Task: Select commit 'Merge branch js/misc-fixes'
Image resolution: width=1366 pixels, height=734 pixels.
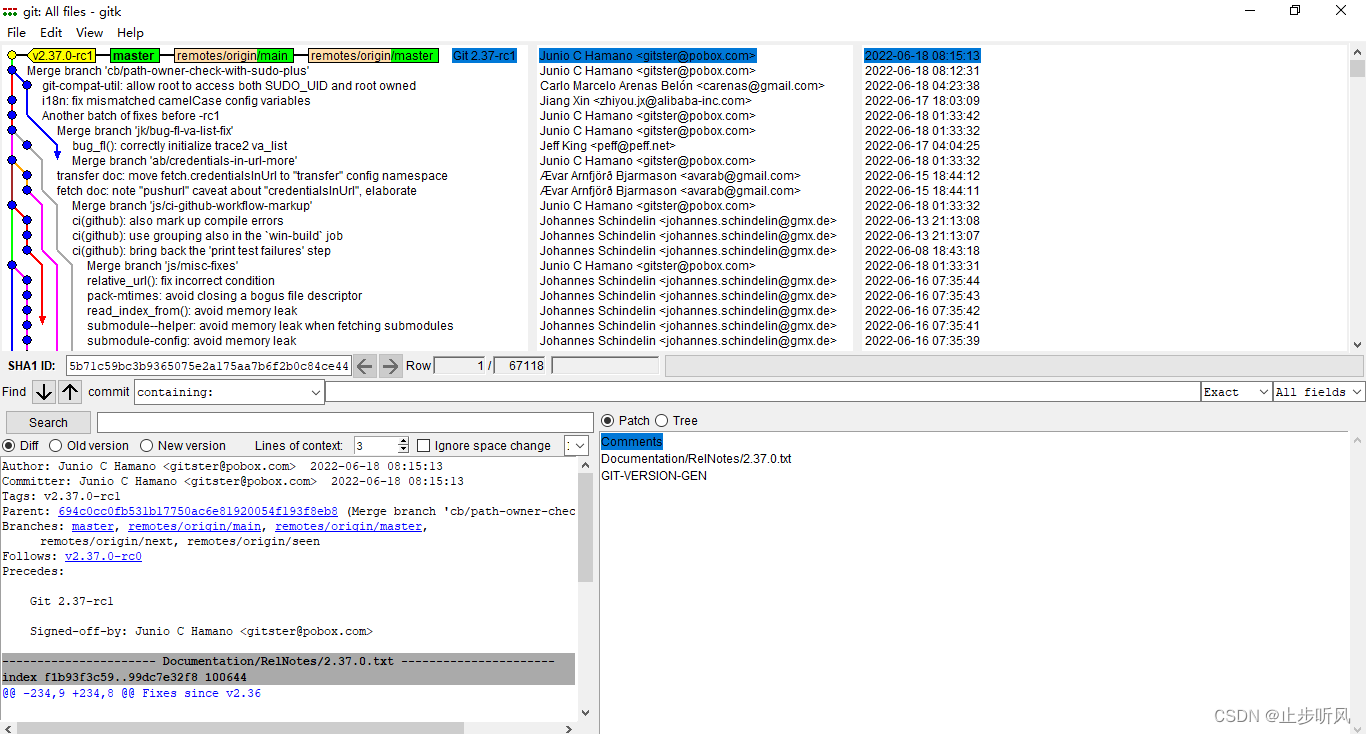Action: [163, 266]
